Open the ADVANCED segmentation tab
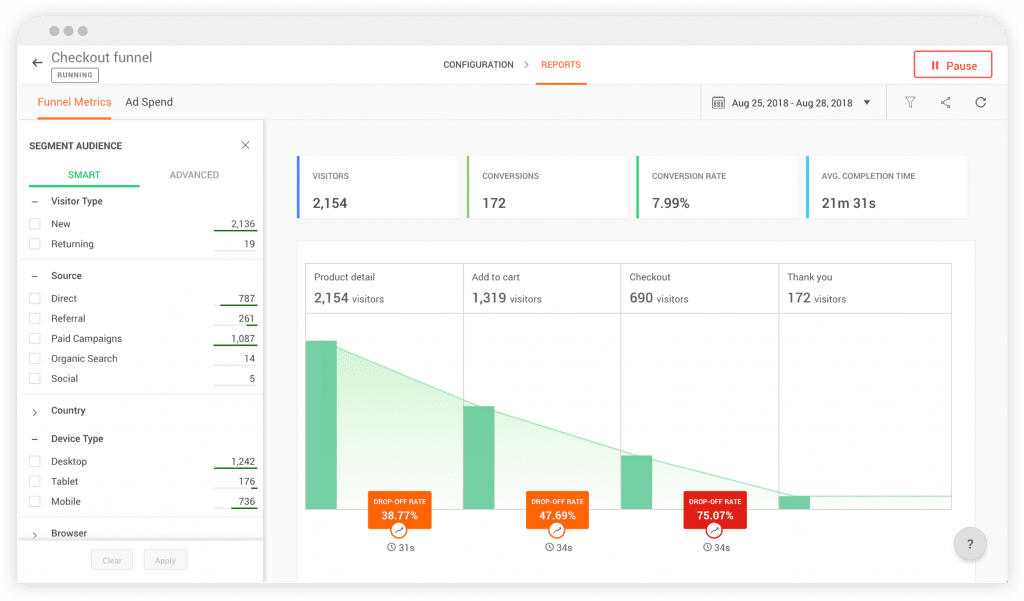 tap(193, 175)
